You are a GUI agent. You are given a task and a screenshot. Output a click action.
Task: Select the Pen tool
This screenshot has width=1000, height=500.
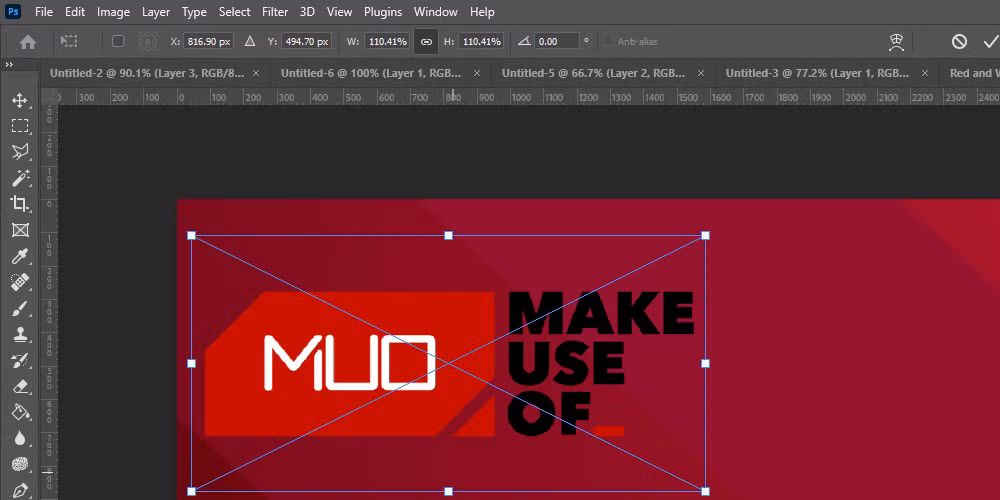pyautogui.click(x=20, y=490)
